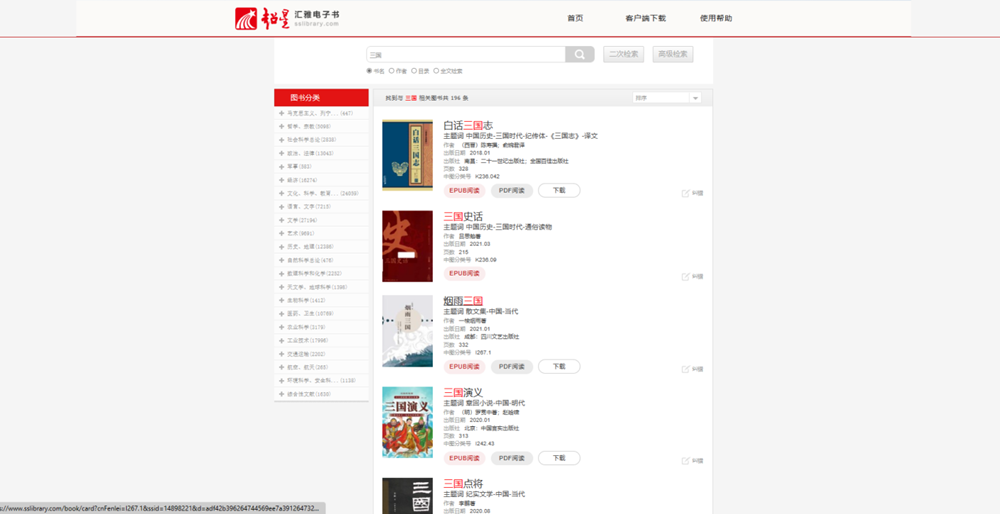Click the magnifier search icon button
Viewport: 1000px width, 514px height.
579,54
